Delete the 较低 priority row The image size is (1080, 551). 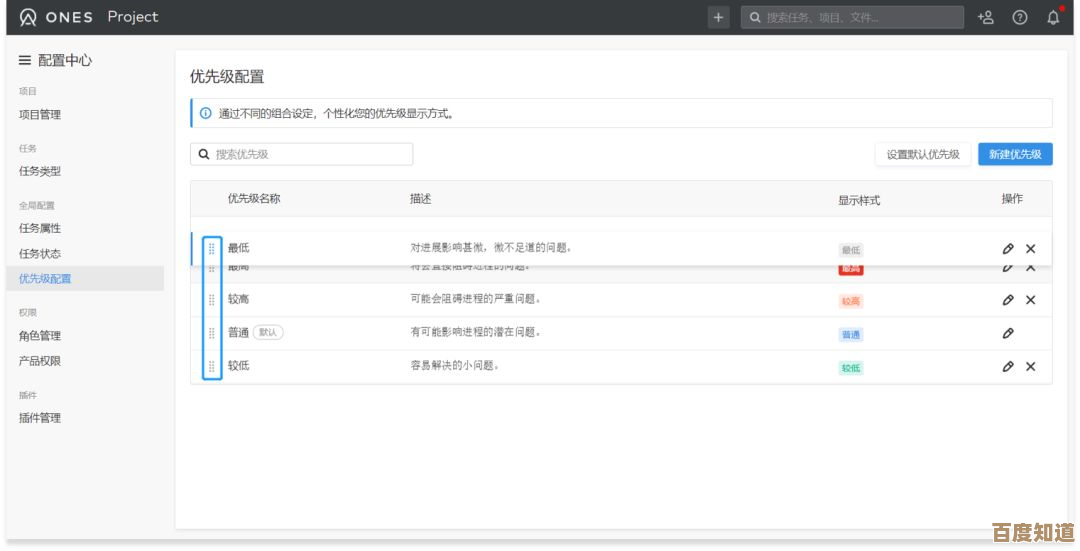(x=1031, y=367)
